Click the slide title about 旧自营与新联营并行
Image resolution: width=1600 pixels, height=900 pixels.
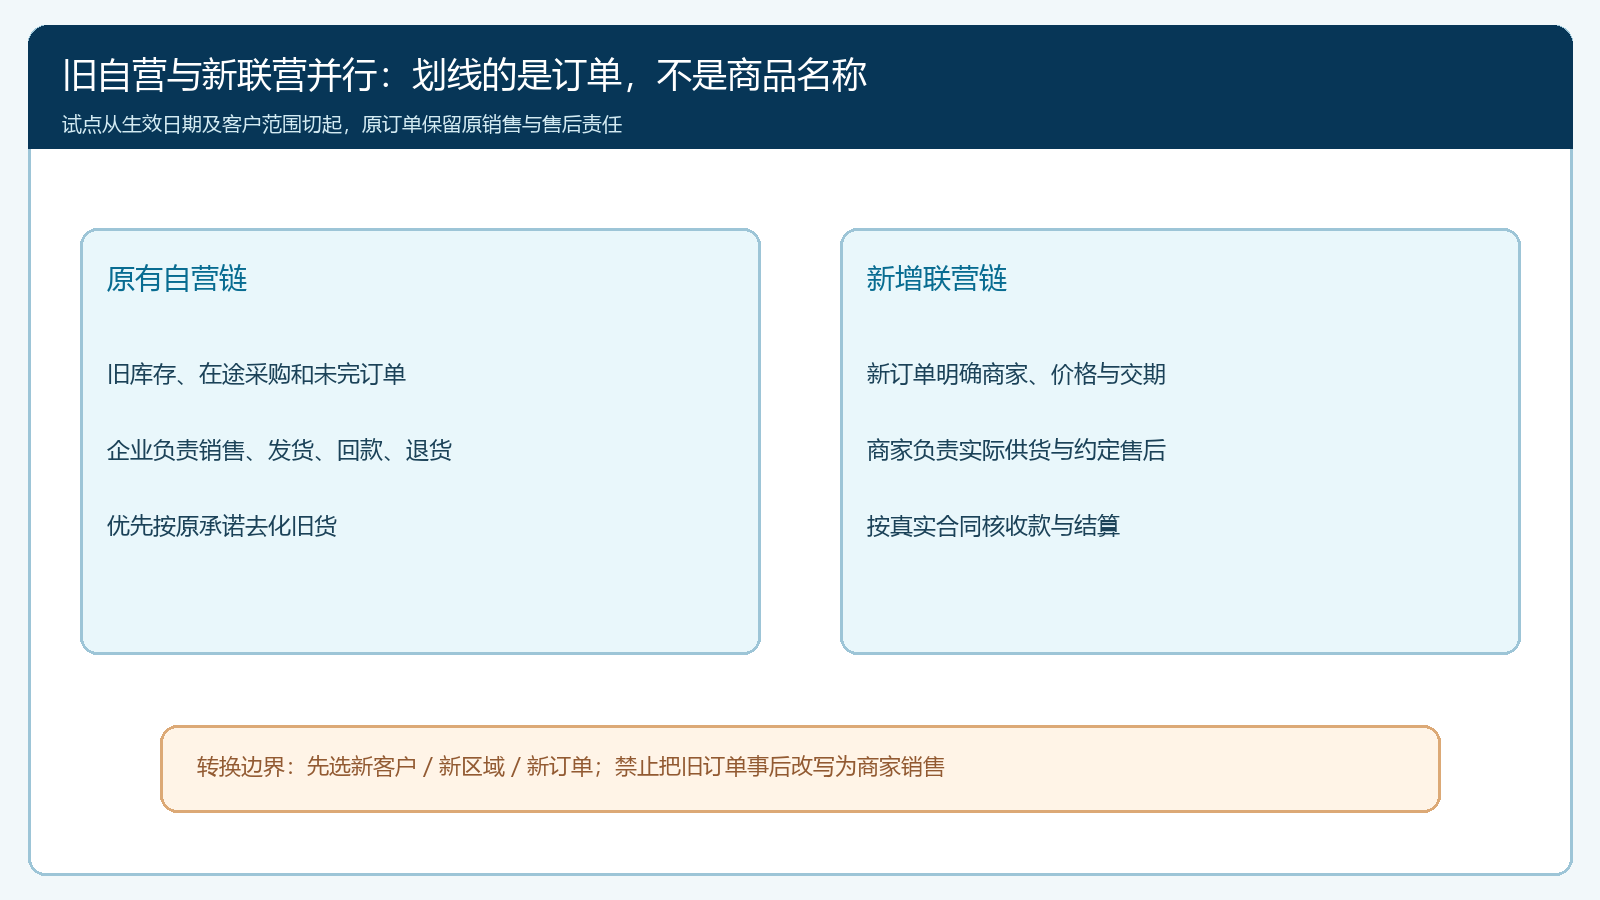click(464, 76)
